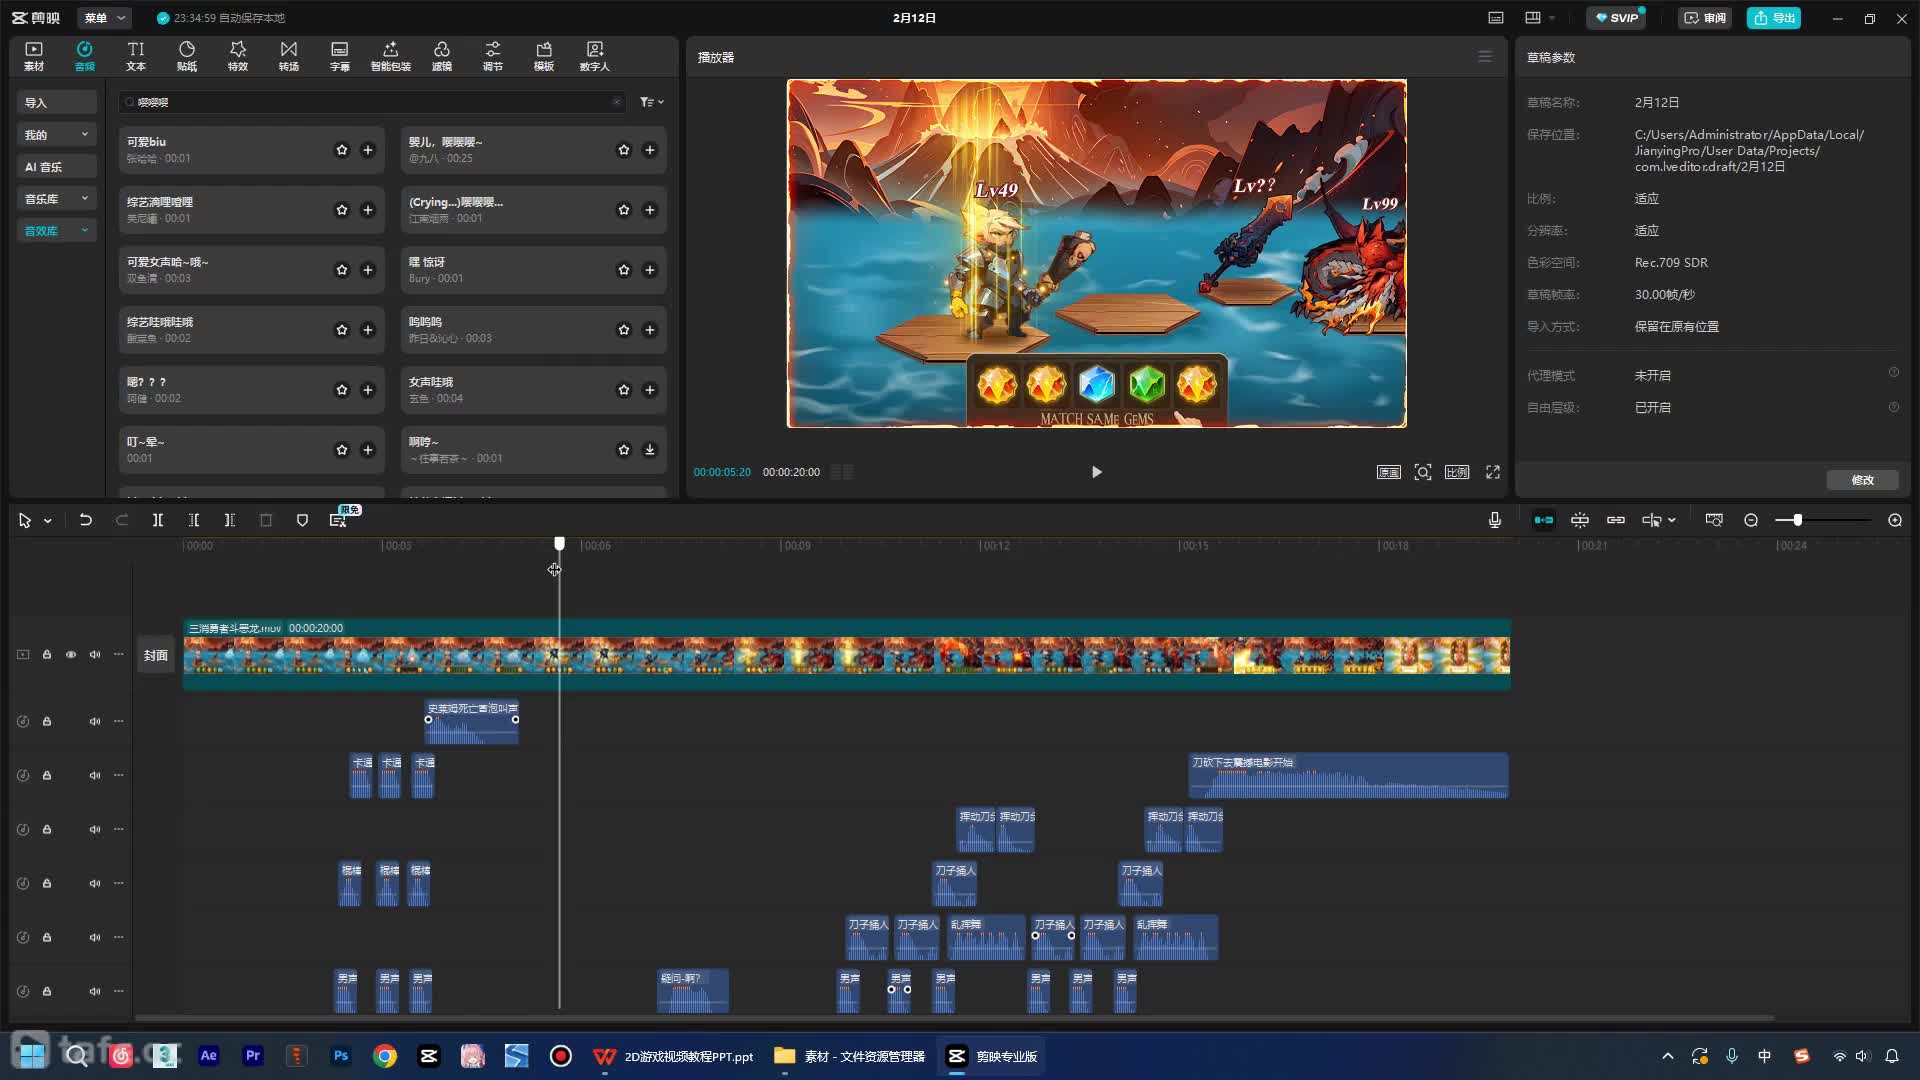Screen dimensions: 1920x1080
Task: Hide the main video track
Action: click(x=71, y=655)
